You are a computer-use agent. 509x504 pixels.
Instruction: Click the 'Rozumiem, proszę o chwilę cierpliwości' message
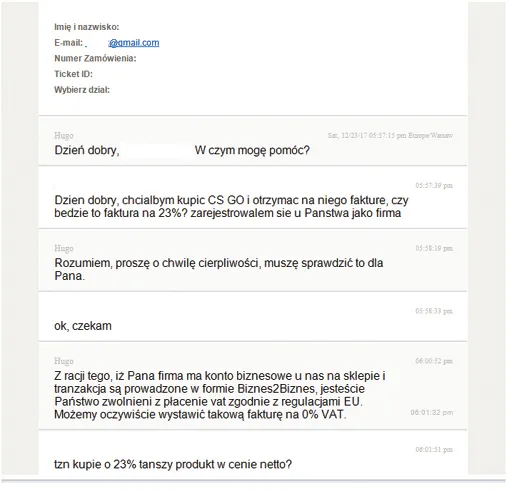pyautogui.click(x=219, y=269)
